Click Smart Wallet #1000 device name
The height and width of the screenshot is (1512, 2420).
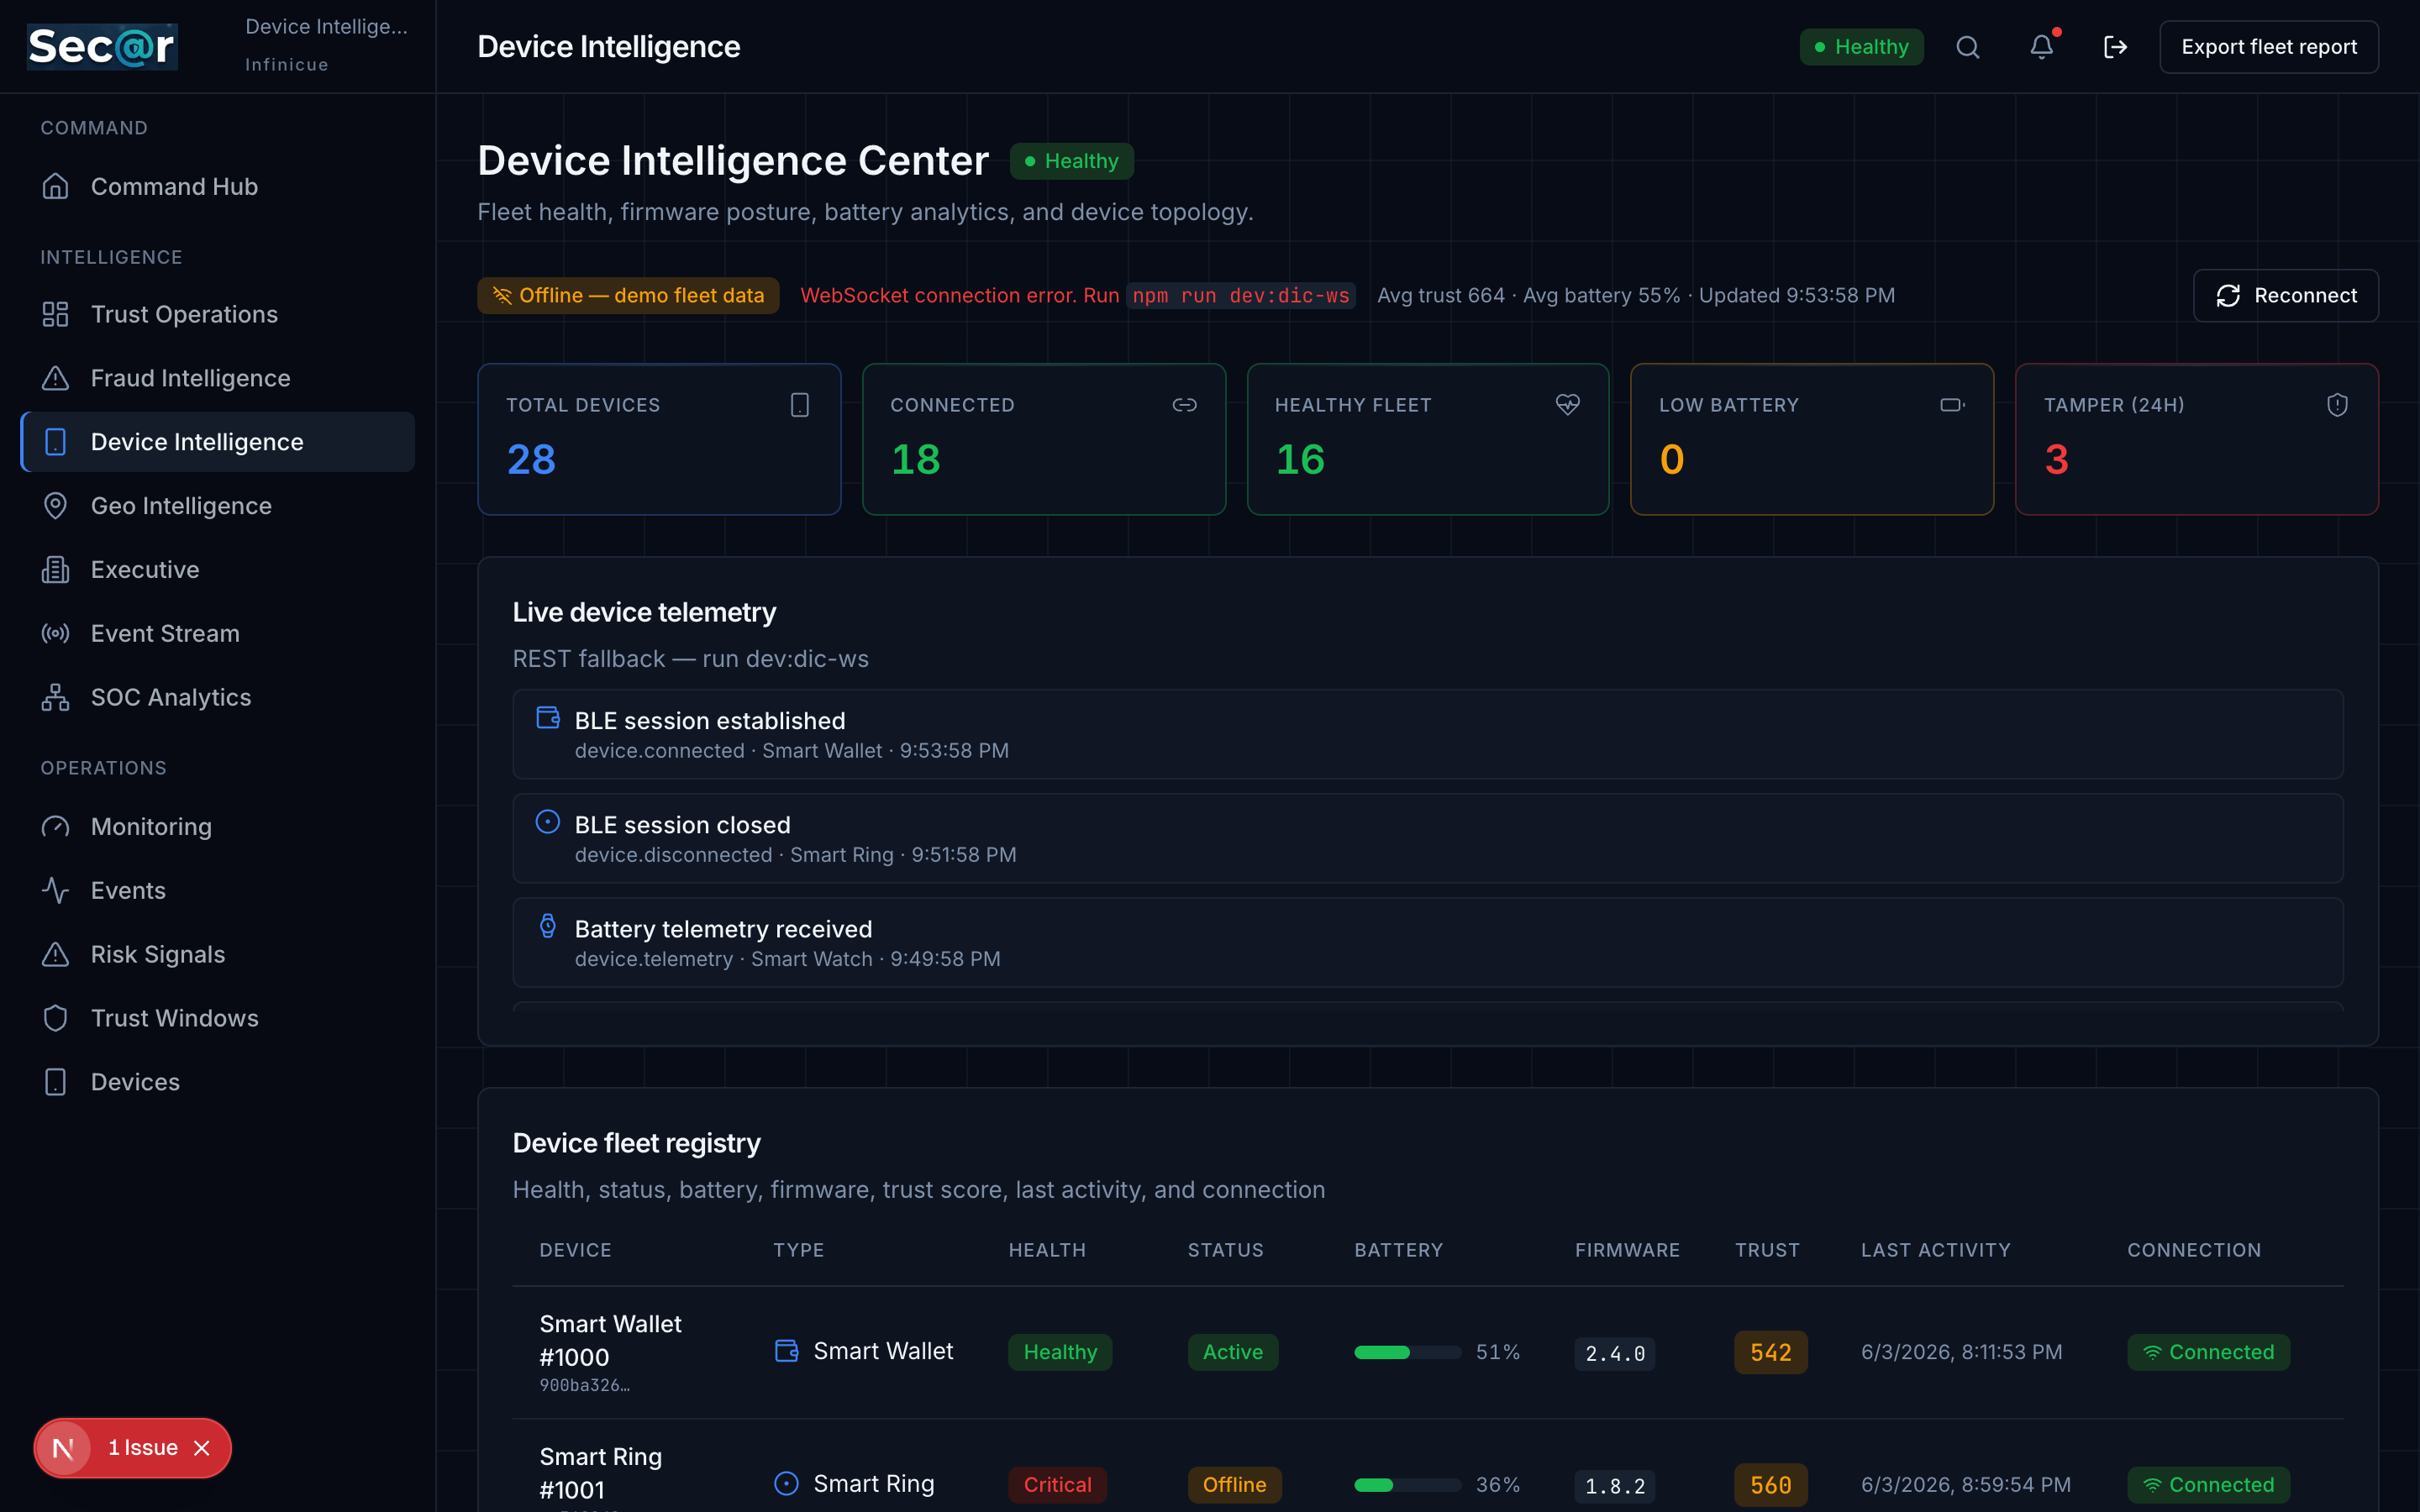coord(610,1340)
